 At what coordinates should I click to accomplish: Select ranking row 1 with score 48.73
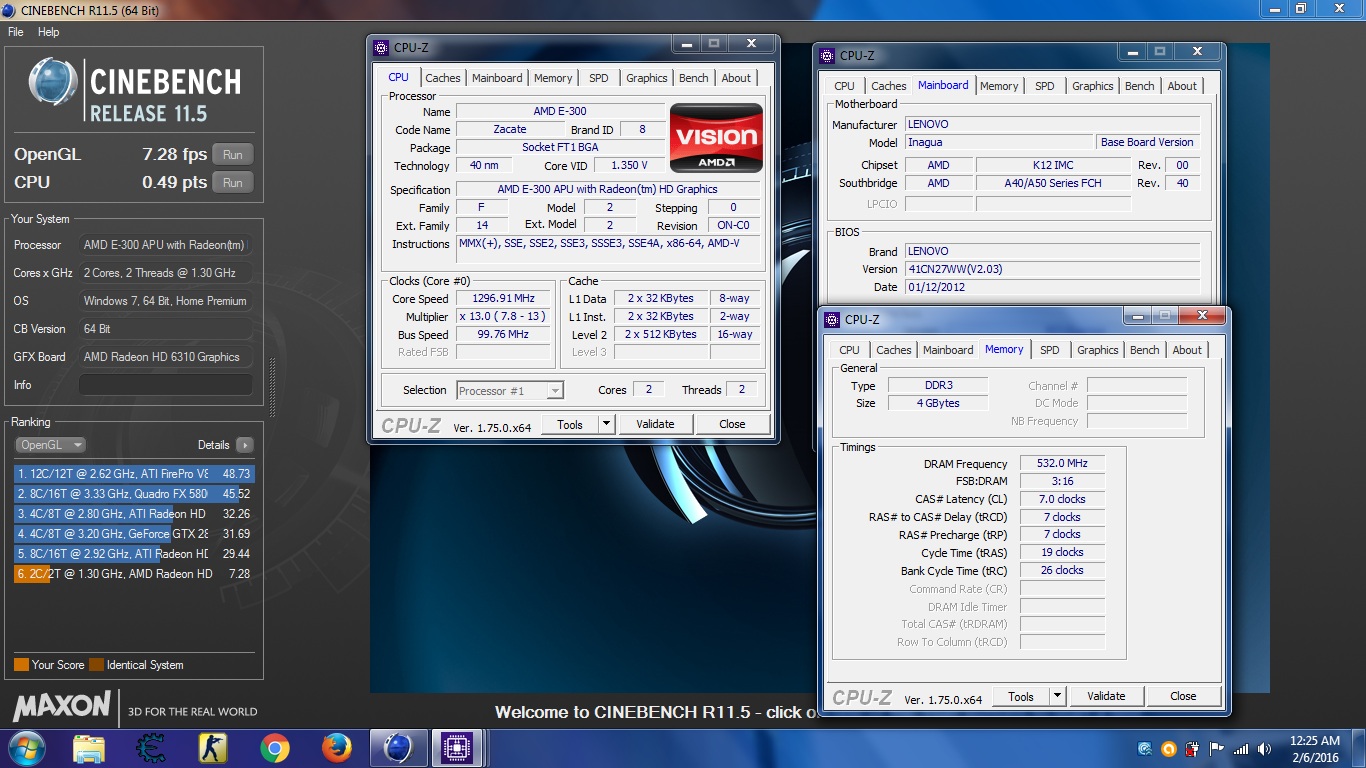134,474
